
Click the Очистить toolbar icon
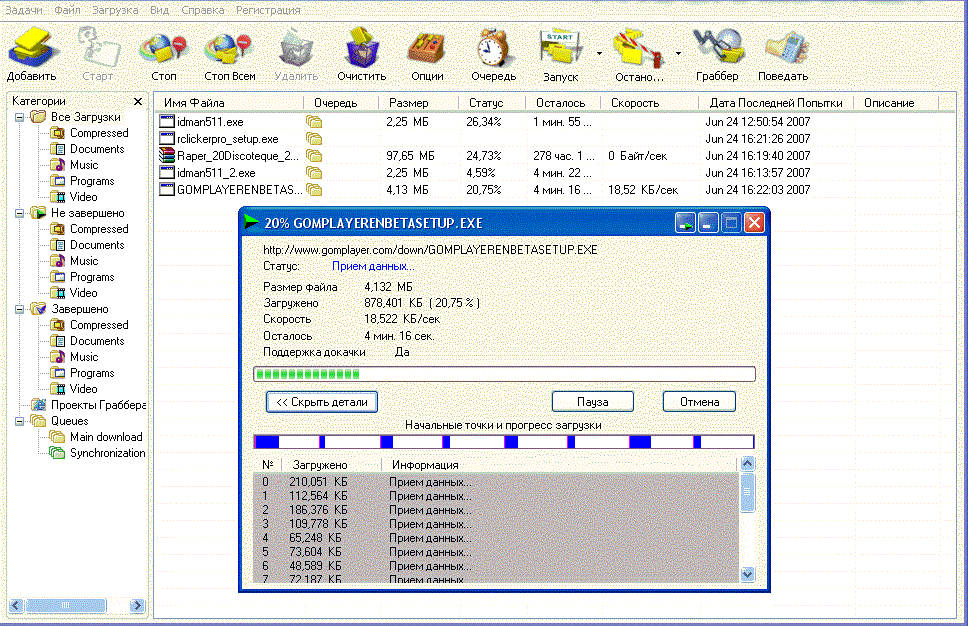coord(362,48)
